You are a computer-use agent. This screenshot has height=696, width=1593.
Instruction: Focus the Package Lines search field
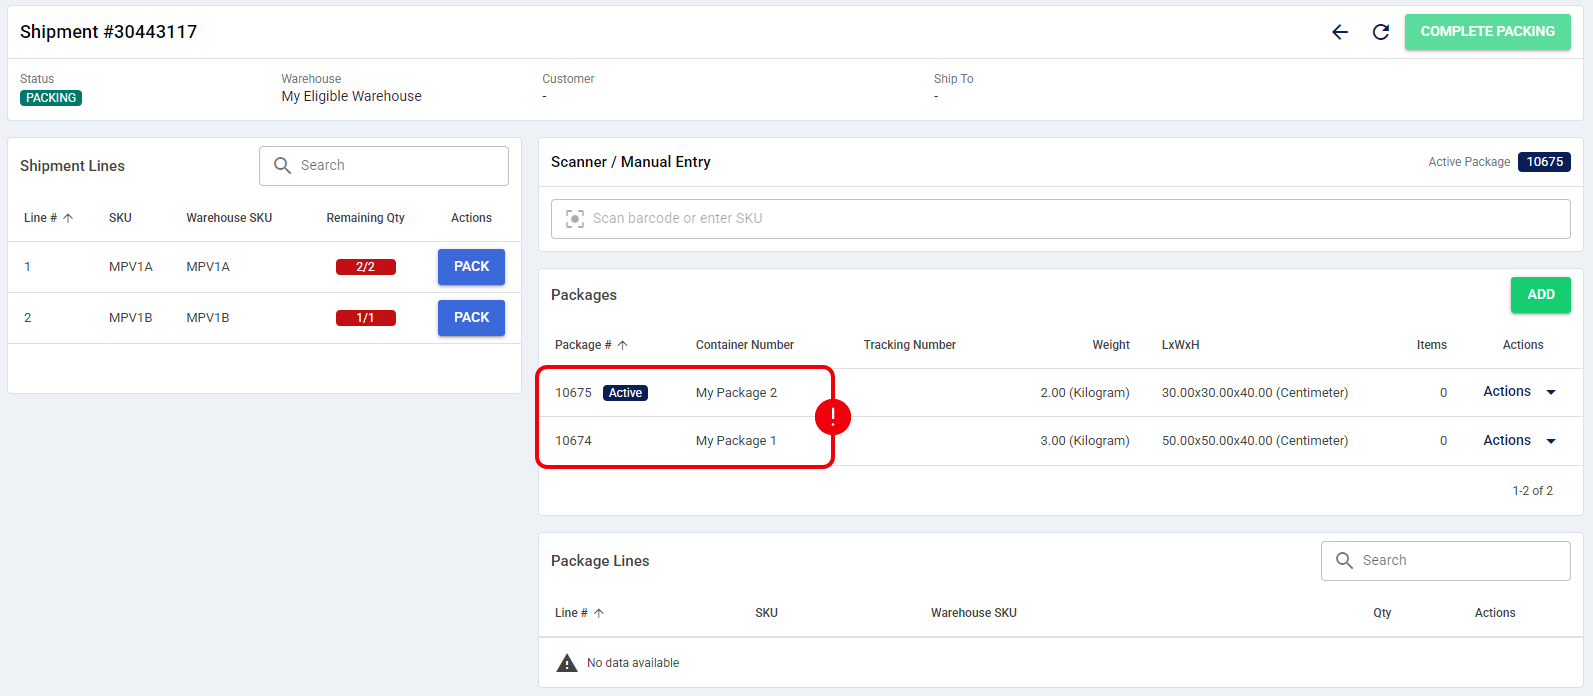tap(1445, 561)
